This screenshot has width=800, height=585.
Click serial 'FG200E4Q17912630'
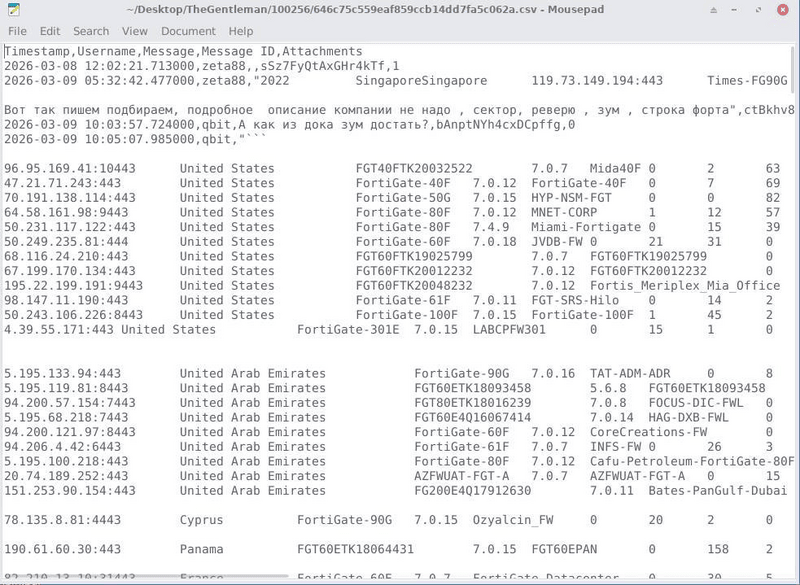tap(472, 491)
